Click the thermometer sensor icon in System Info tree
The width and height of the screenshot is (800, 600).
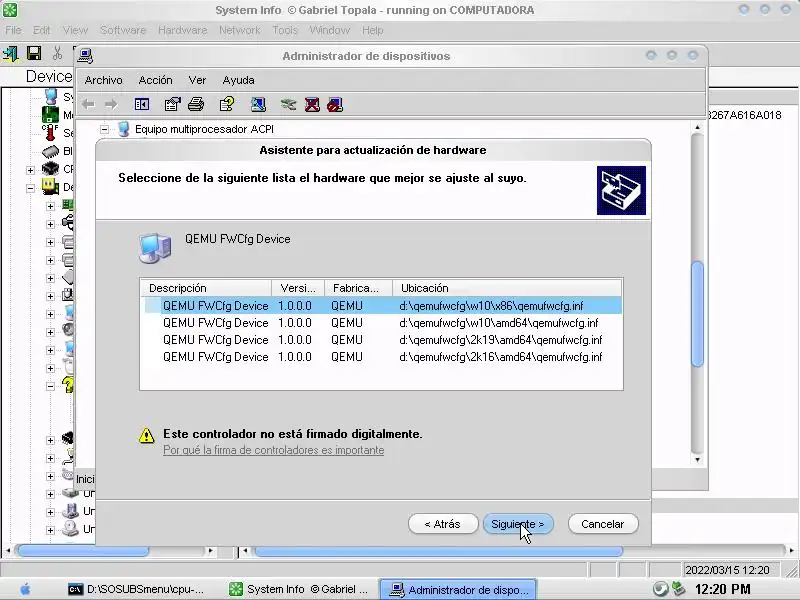click(50, 133)
